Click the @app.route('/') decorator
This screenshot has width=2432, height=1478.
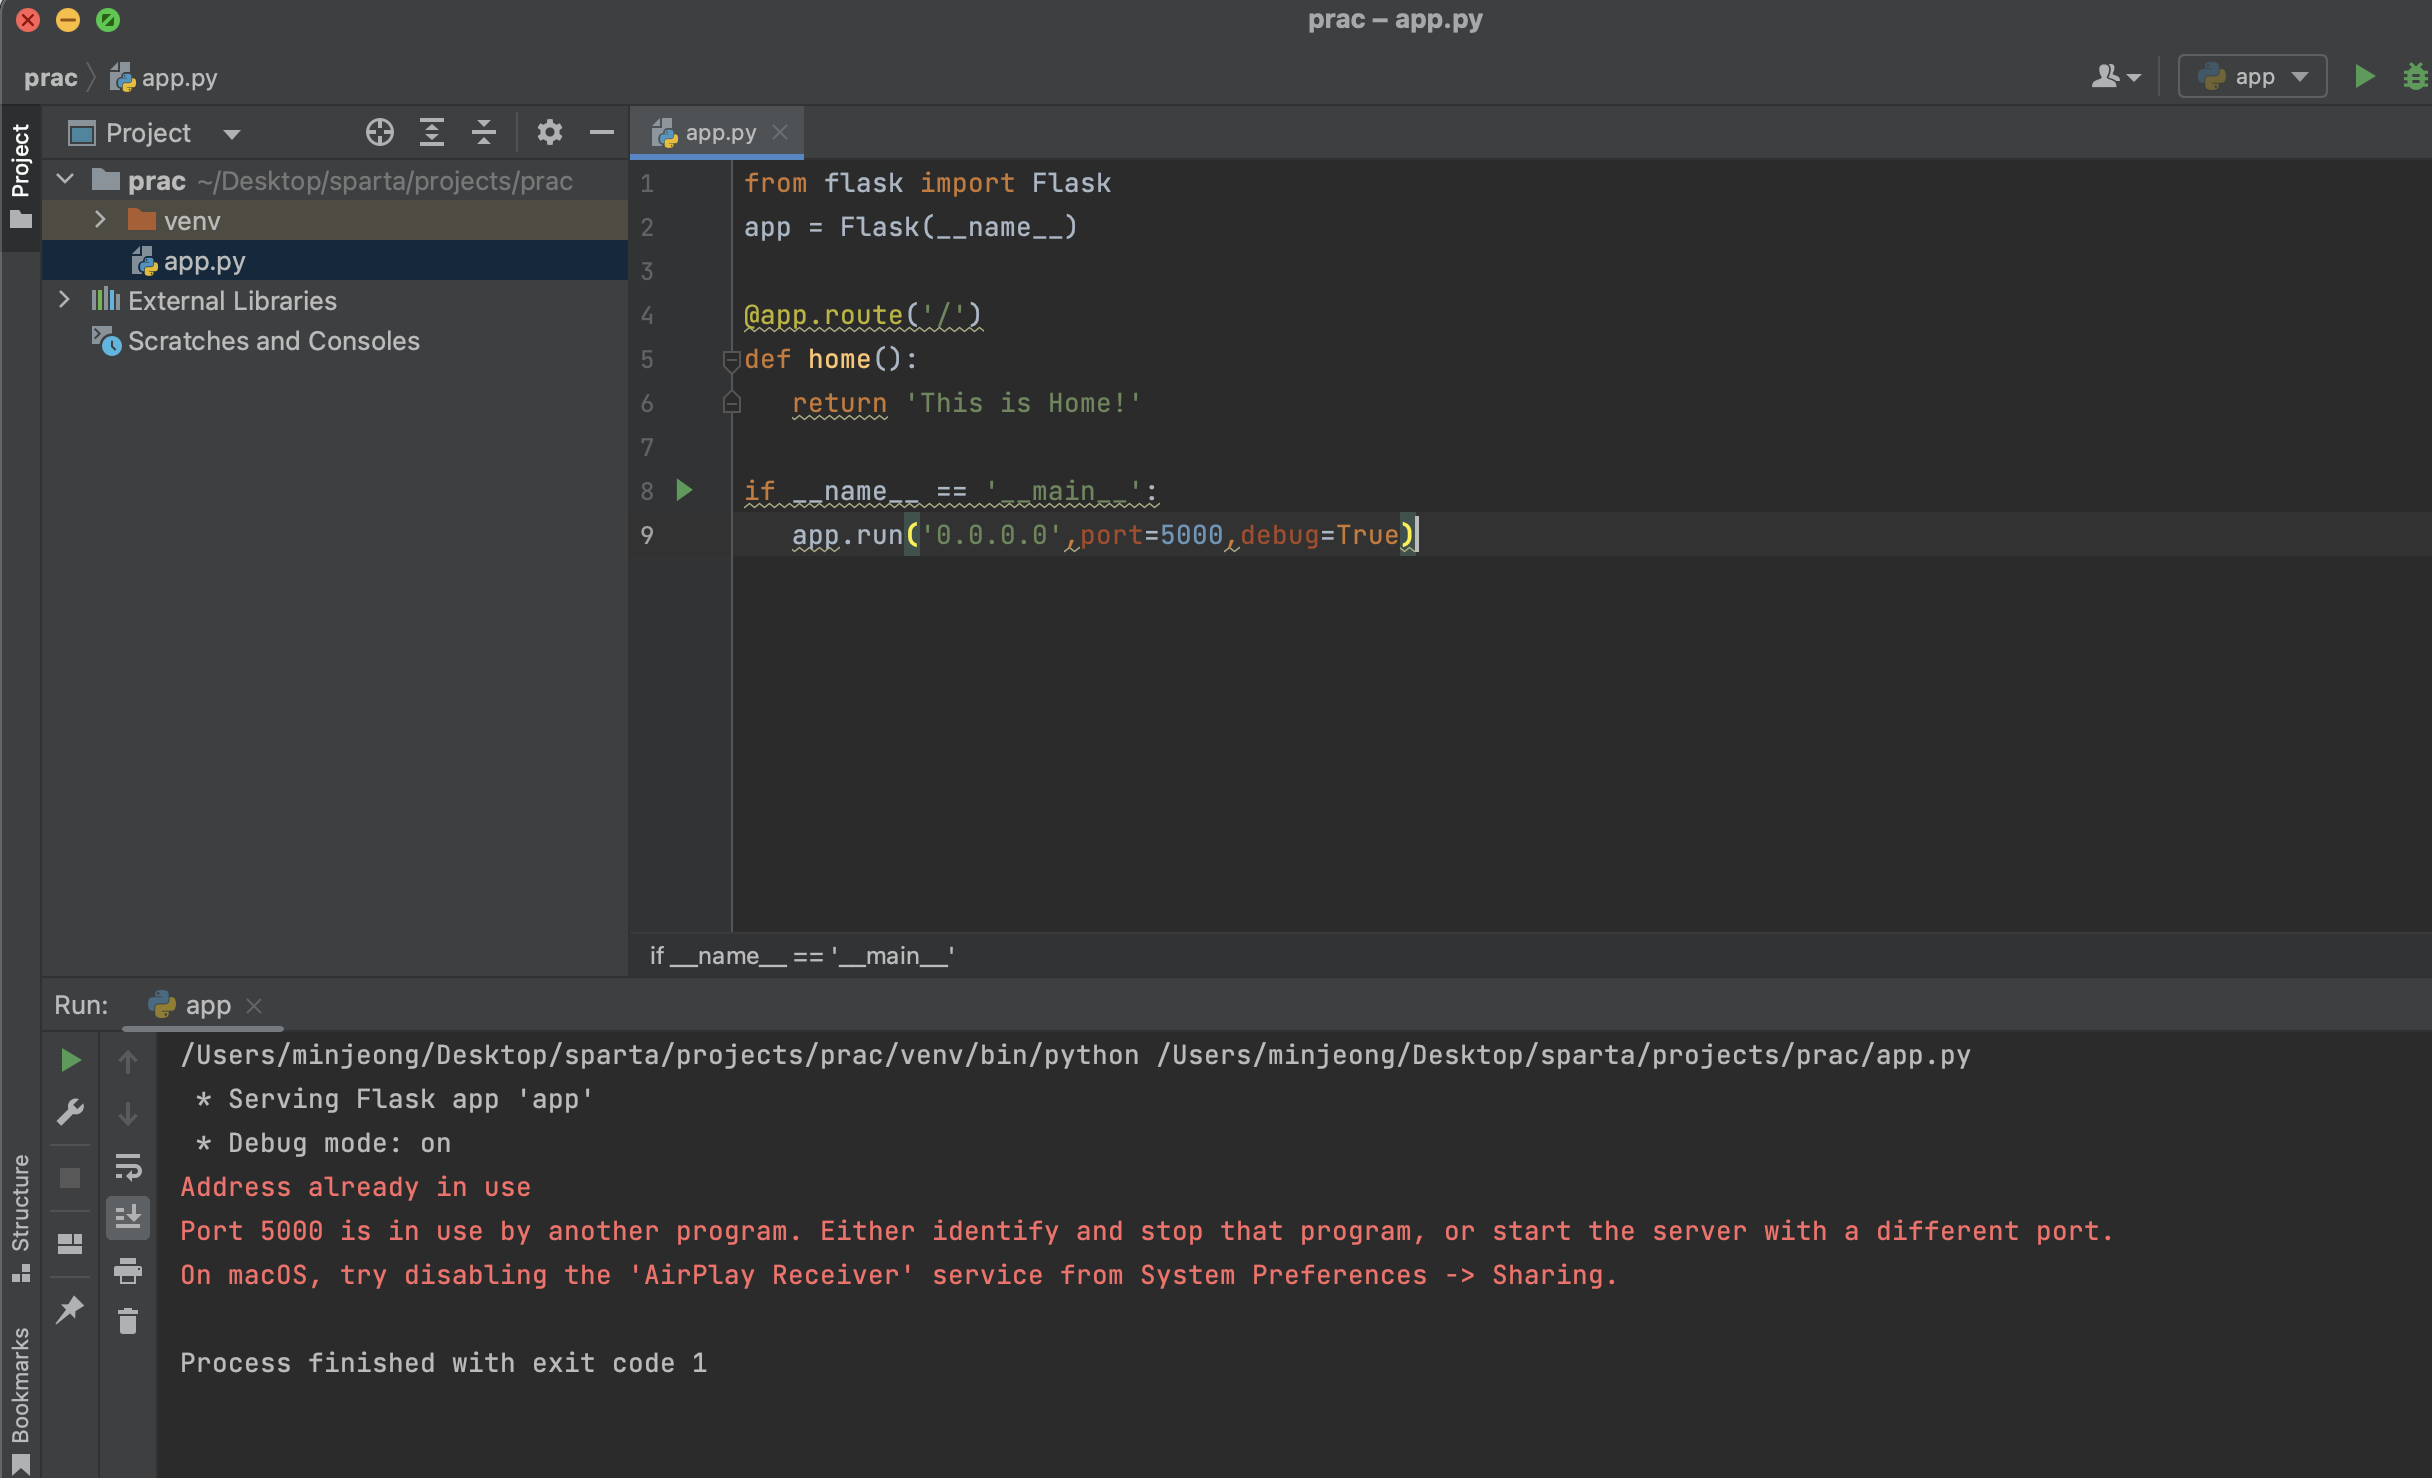tap(863, 315)
